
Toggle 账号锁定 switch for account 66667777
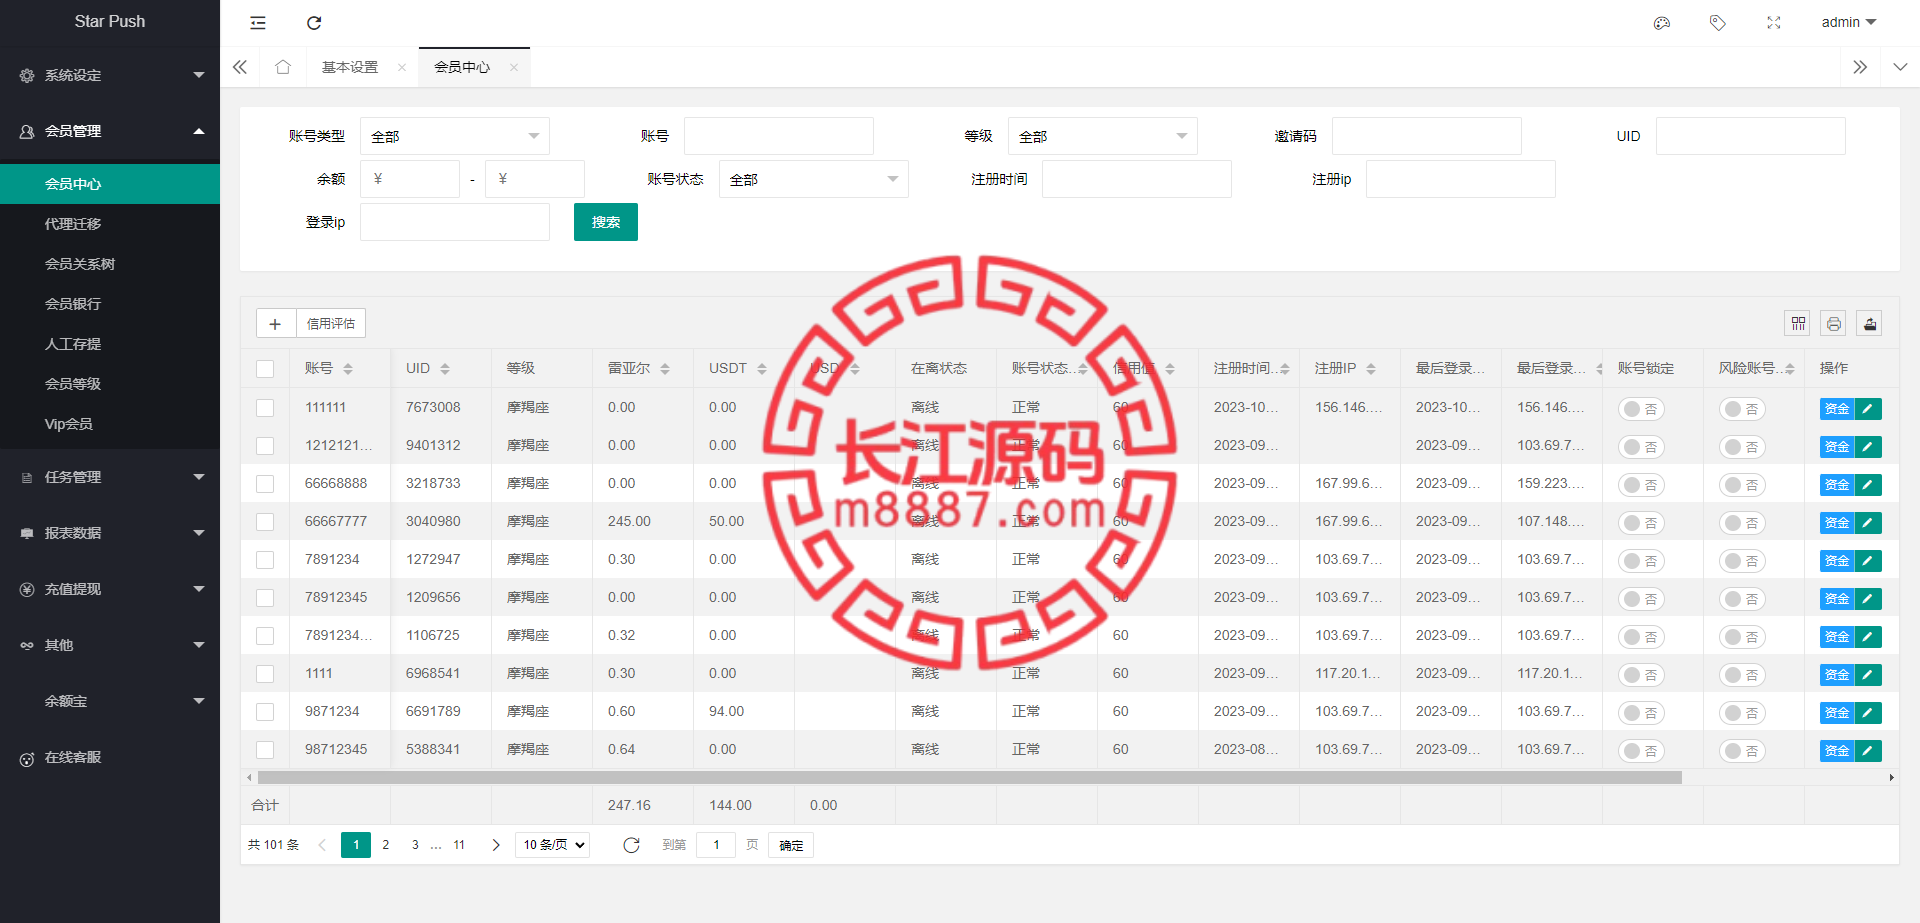pyautogui.click(x=1641, y=523)
